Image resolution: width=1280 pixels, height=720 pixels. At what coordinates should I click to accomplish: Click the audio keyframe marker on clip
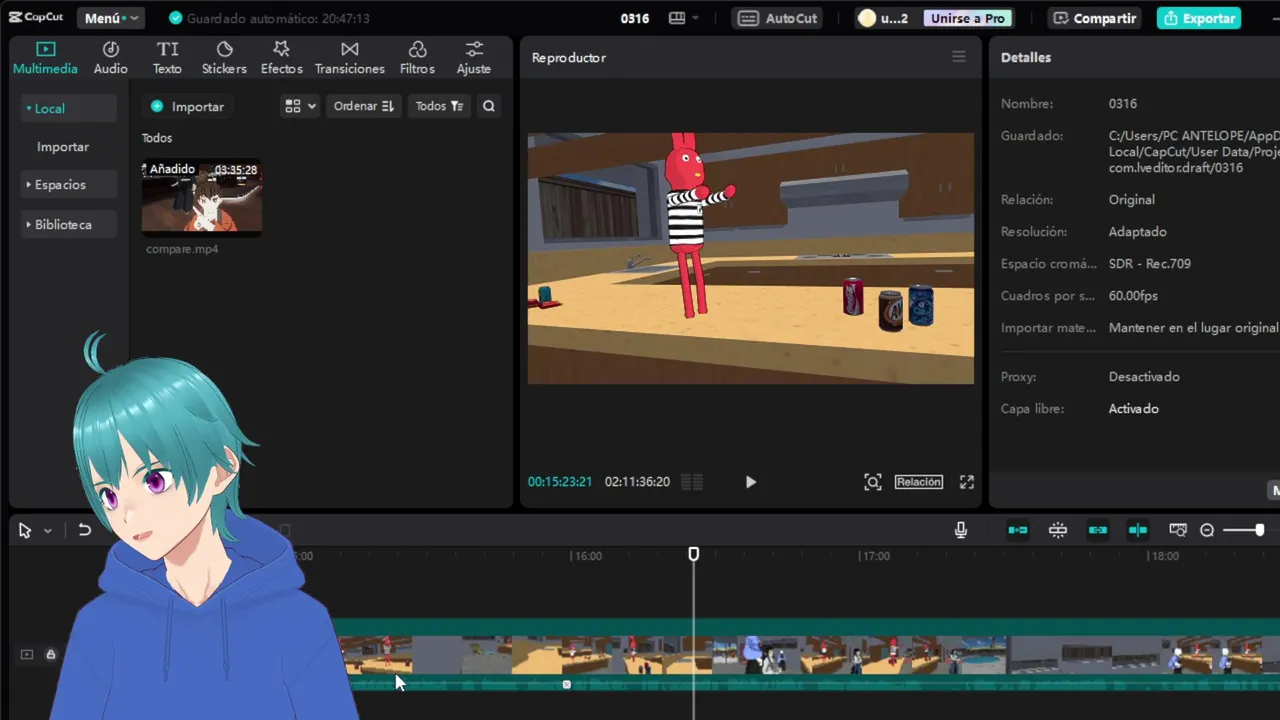566,685
